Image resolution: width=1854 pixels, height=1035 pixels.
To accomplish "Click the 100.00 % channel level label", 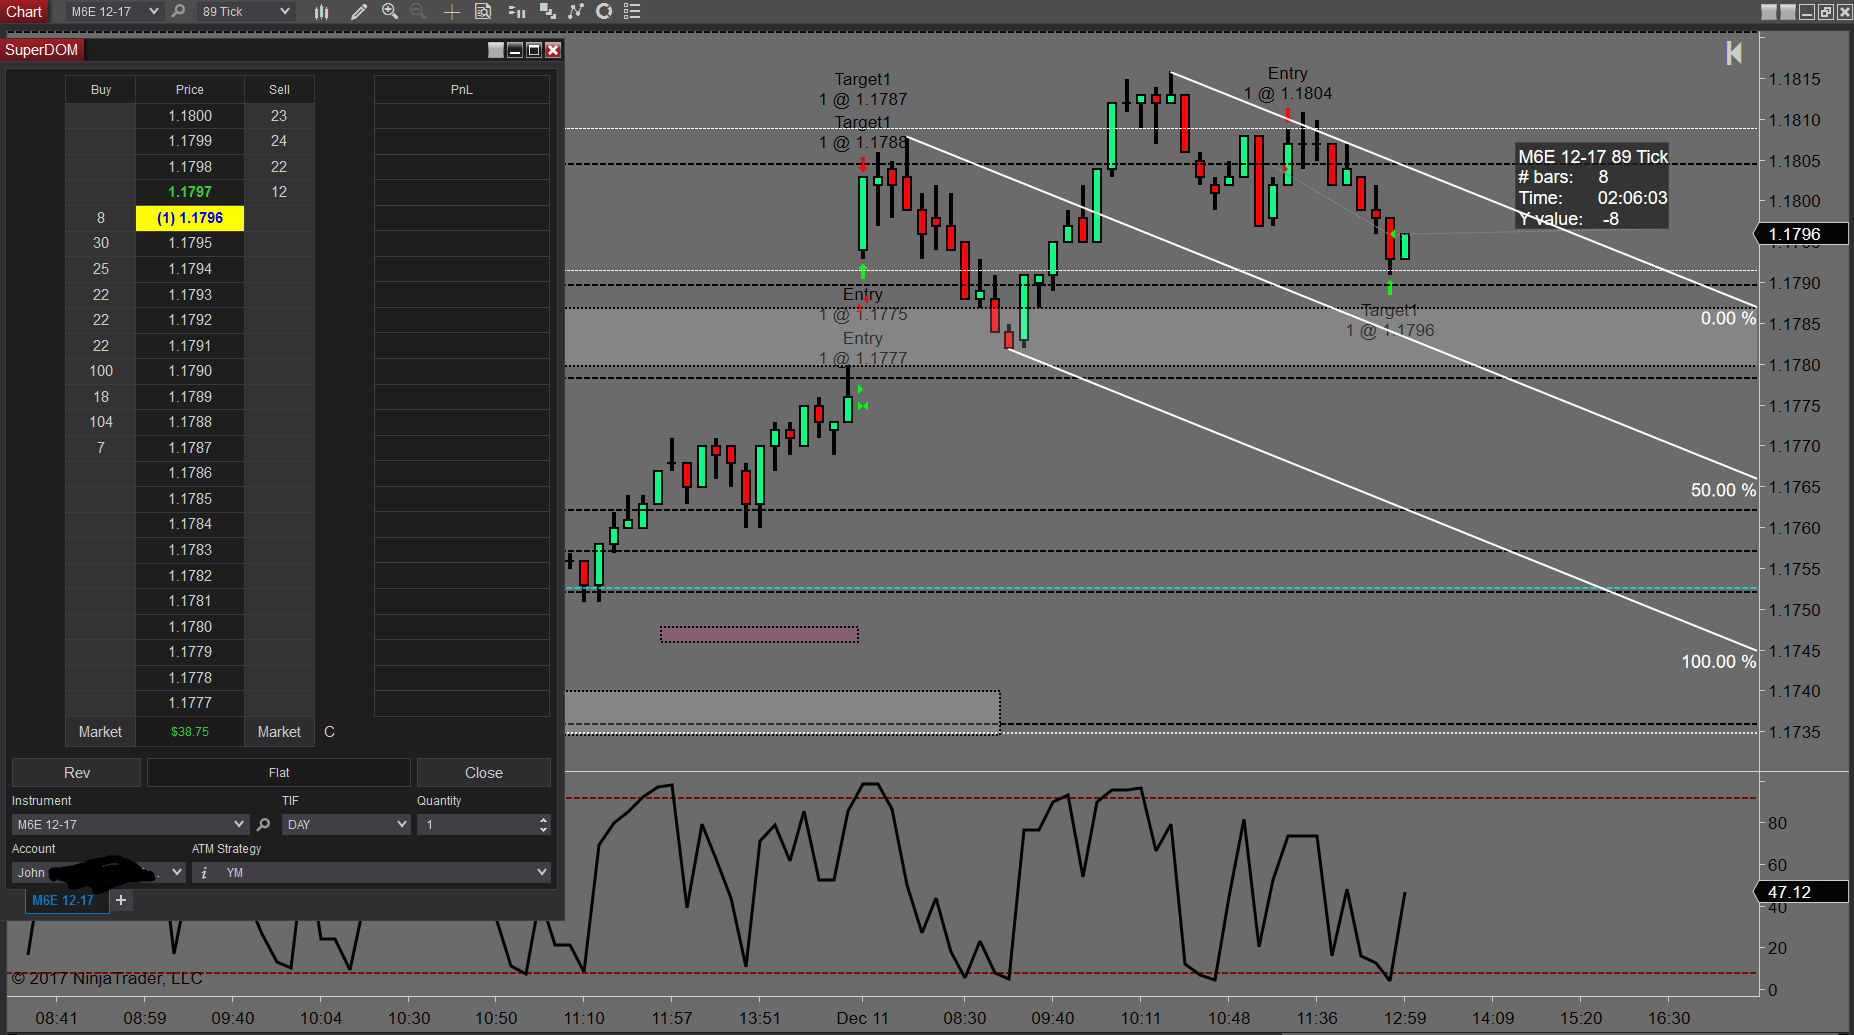I will point(1718,661).
